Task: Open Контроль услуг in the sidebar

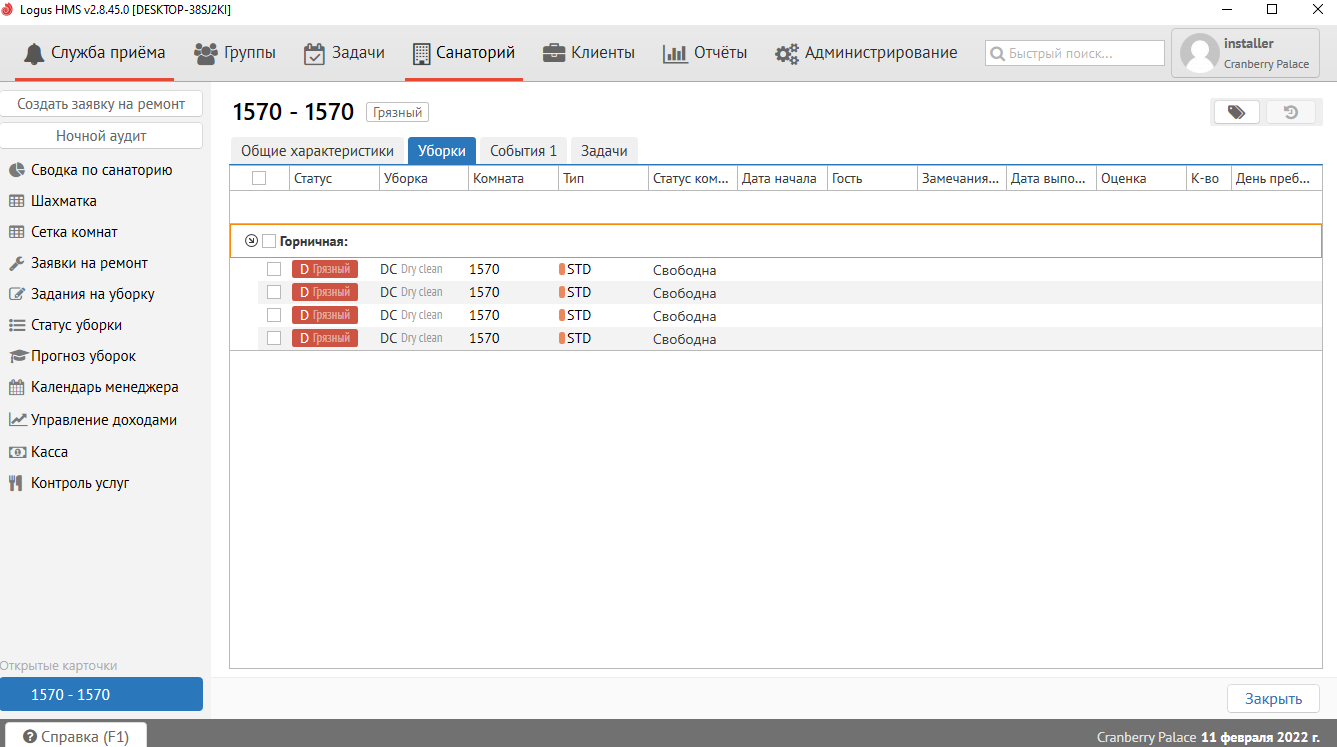Action: [x=80, y=483]
